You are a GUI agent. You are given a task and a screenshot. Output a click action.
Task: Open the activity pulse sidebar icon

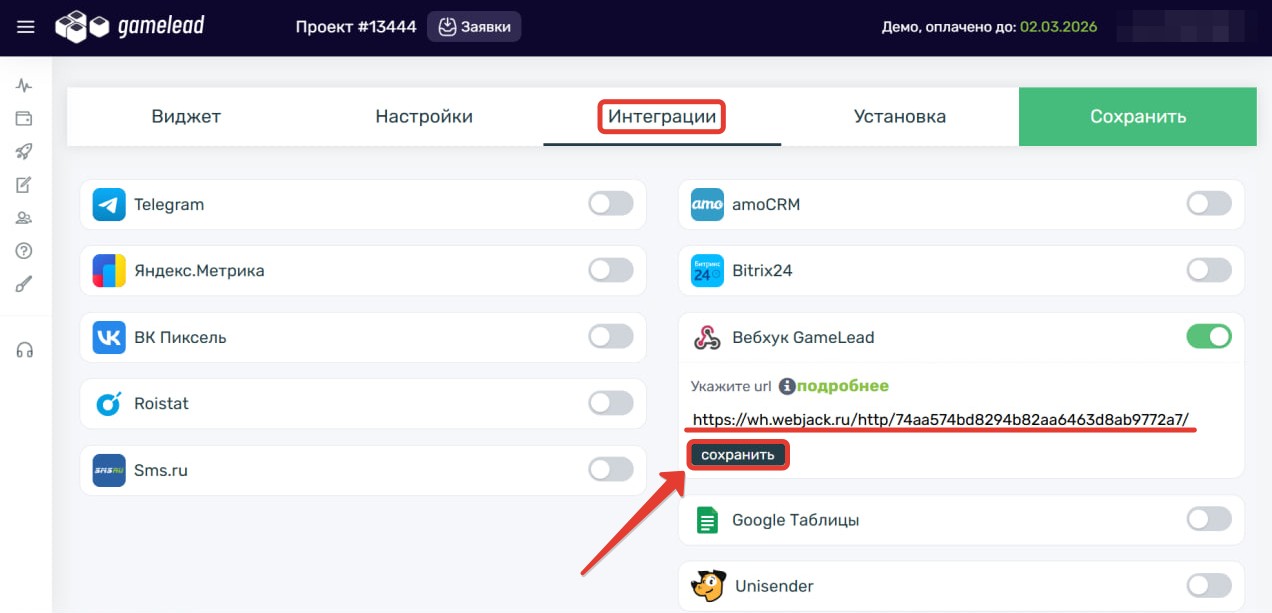[25, 86]
